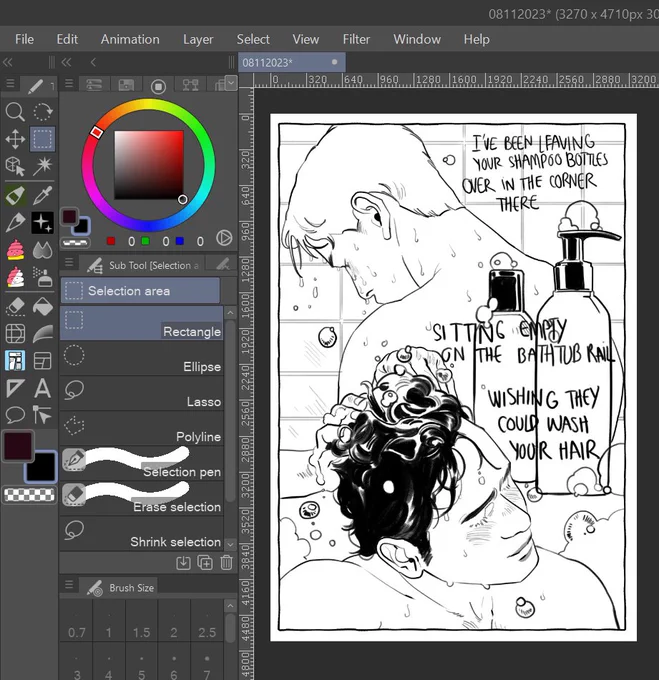Screen dimensions: 659x680
Task: Open the Animation menu
Action: [130, 39]
